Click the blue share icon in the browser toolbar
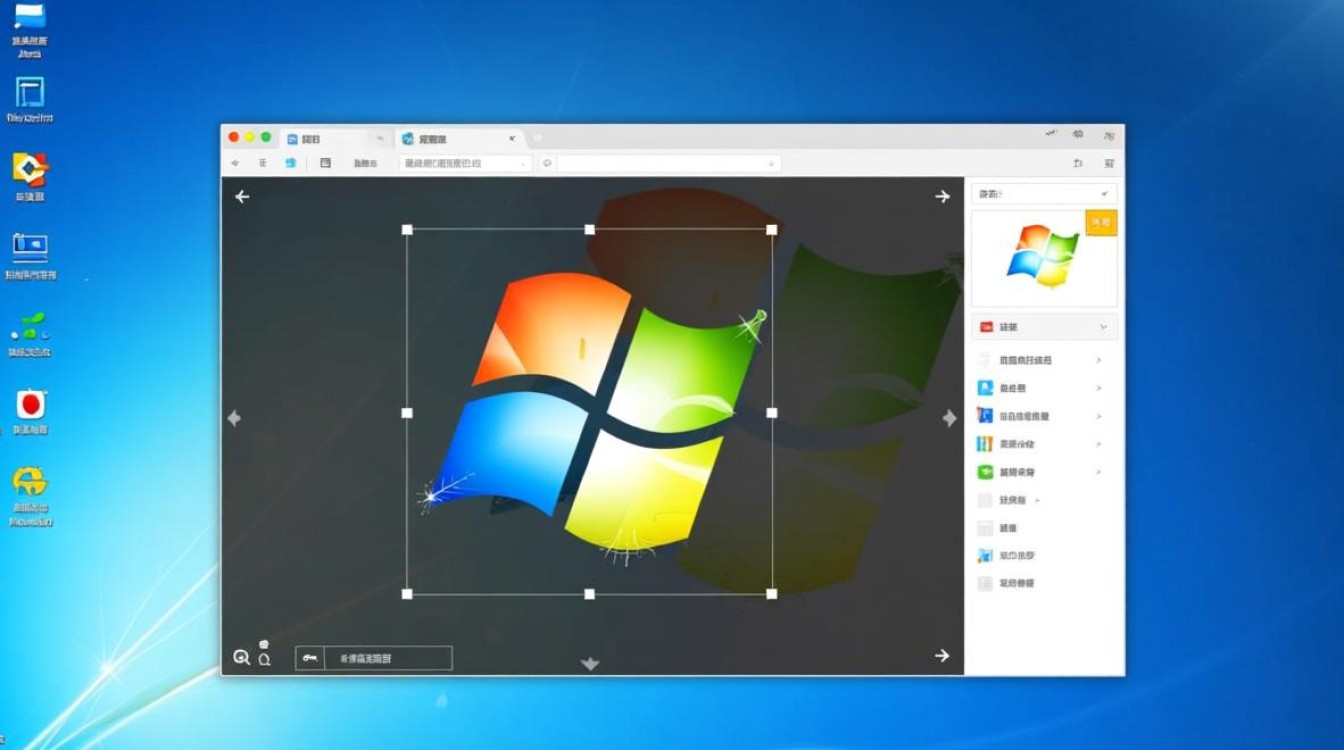 coord(289,163)
